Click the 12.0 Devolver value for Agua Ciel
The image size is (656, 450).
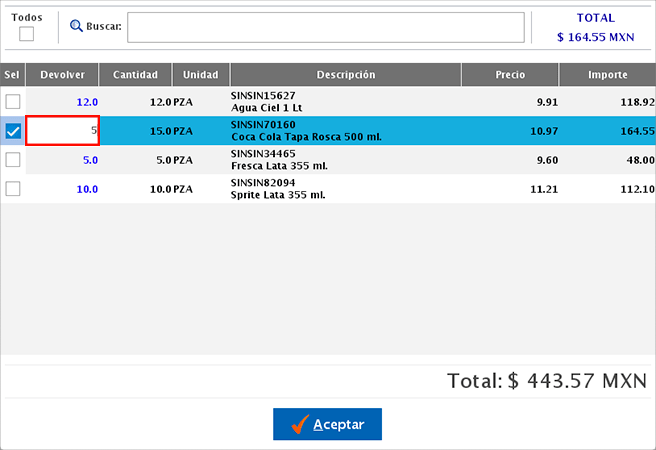pos(87,102)
